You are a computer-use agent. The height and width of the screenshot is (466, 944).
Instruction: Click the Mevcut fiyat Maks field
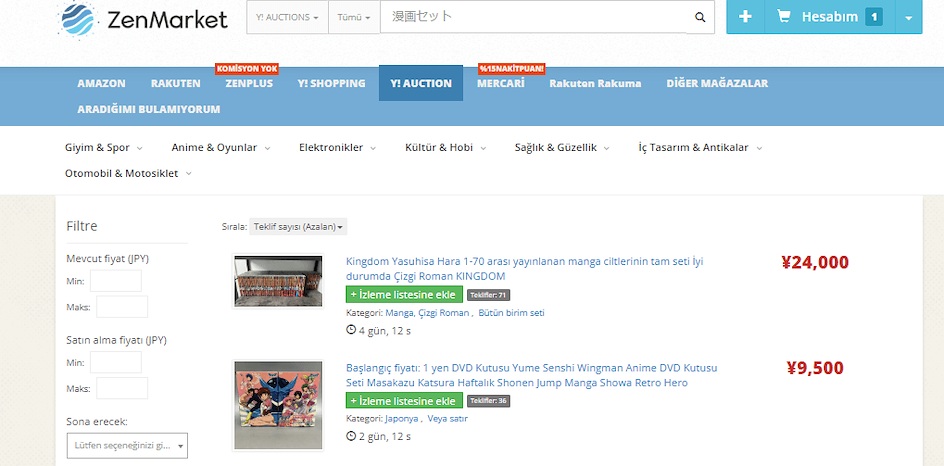tap(122, 307)
